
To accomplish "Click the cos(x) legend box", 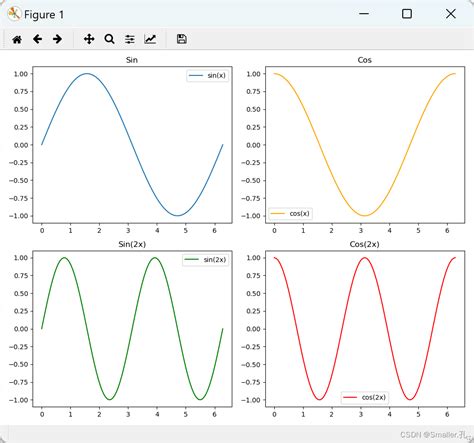I will coord(290,213).
